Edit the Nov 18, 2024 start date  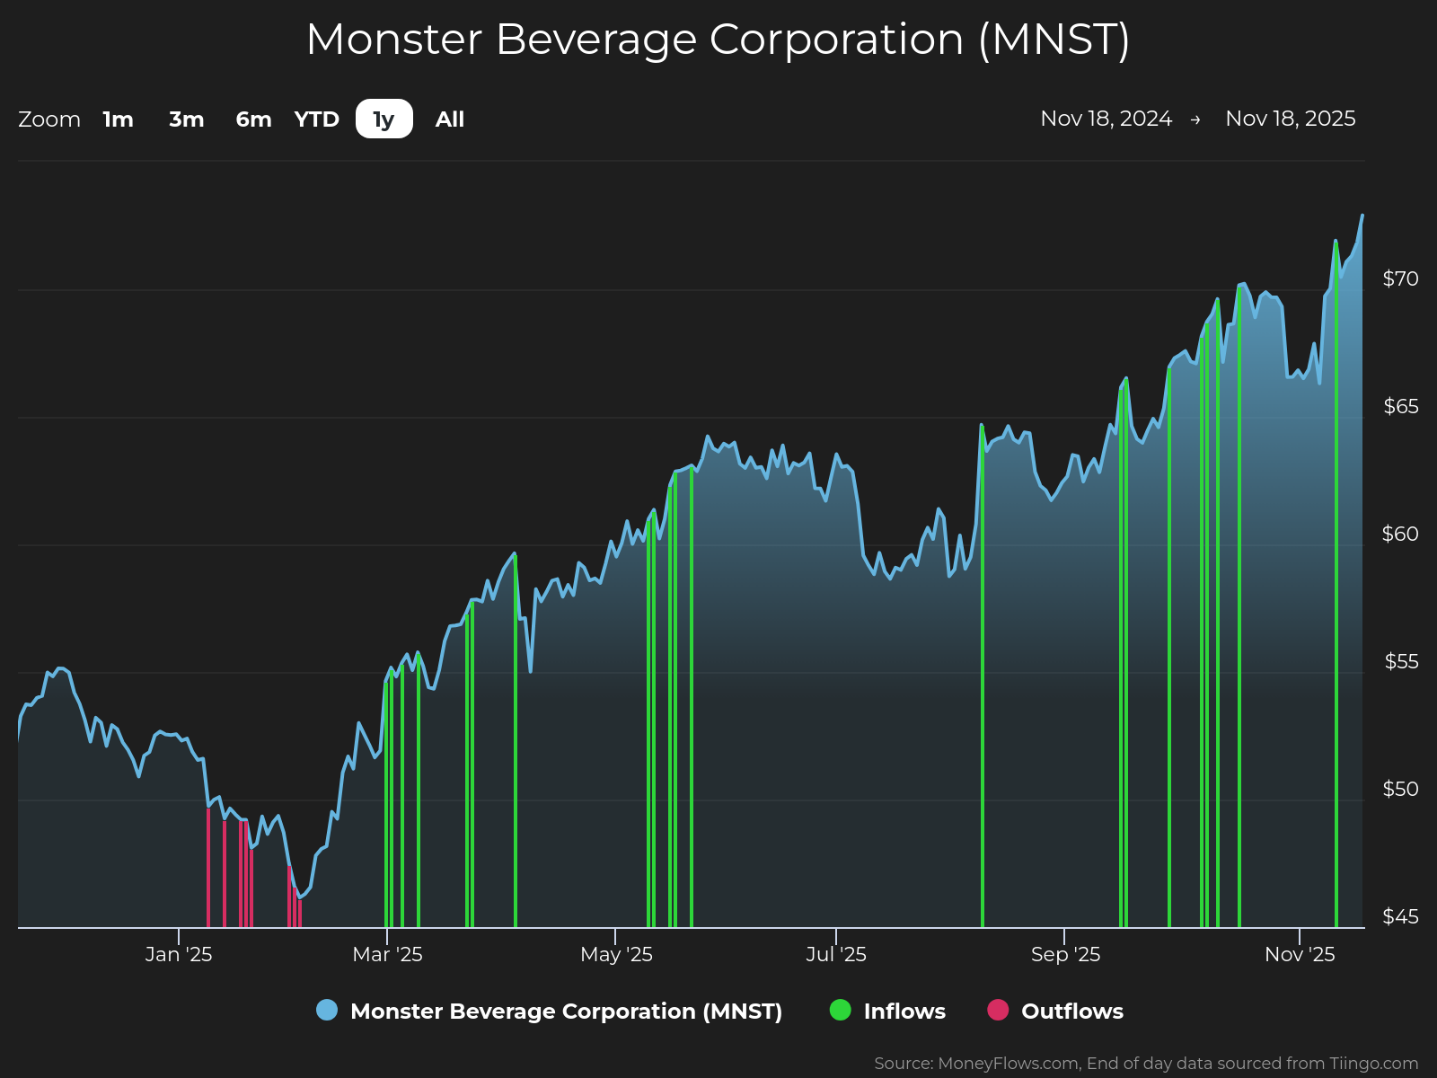tap(1106, 118)
